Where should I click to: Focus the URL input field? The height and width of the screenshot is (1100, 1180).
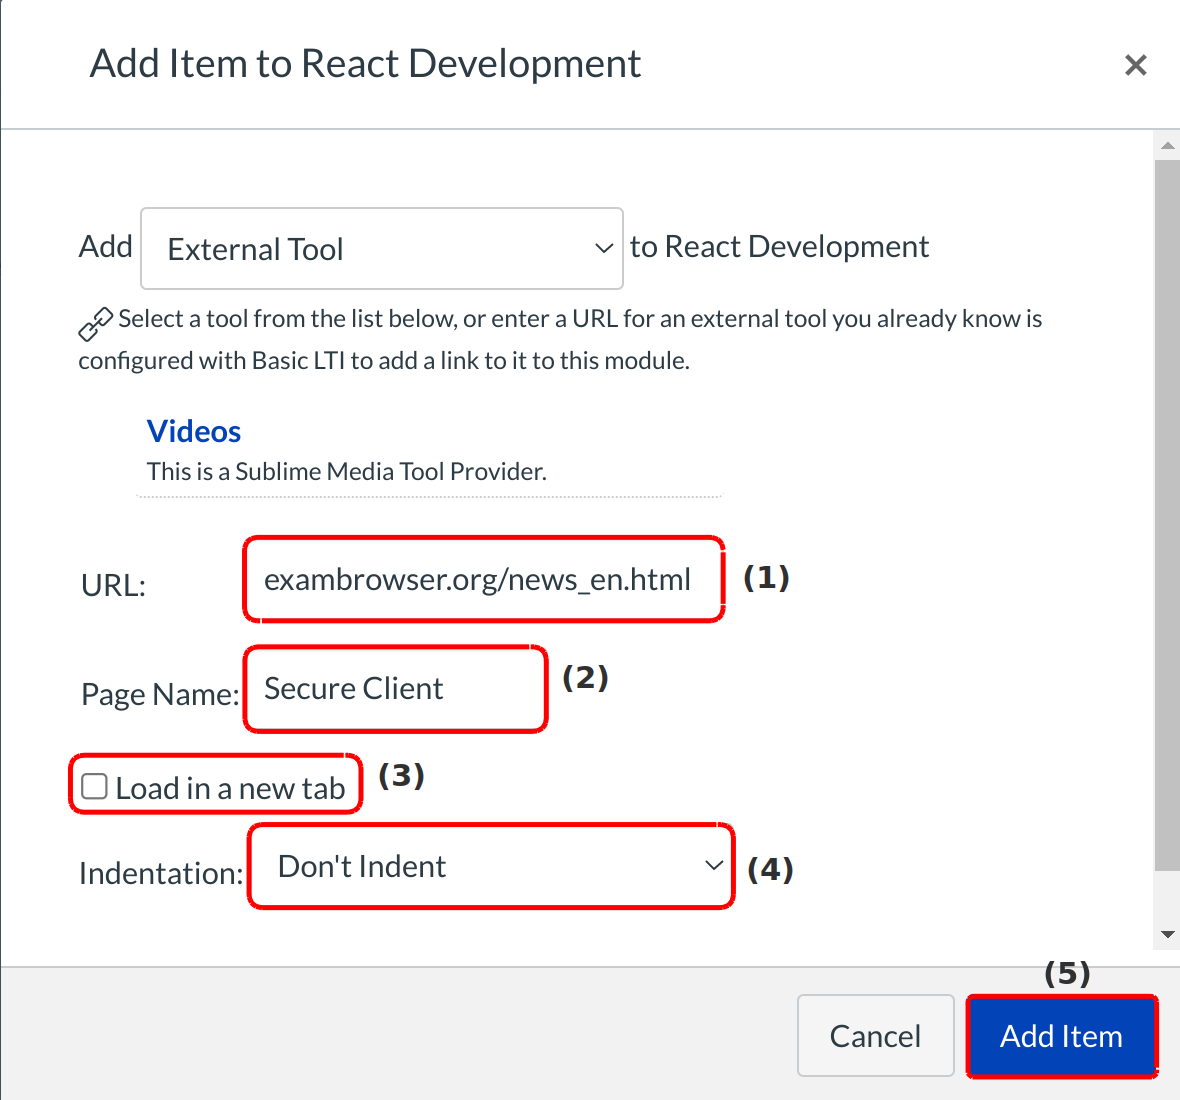tap(483, 580)
